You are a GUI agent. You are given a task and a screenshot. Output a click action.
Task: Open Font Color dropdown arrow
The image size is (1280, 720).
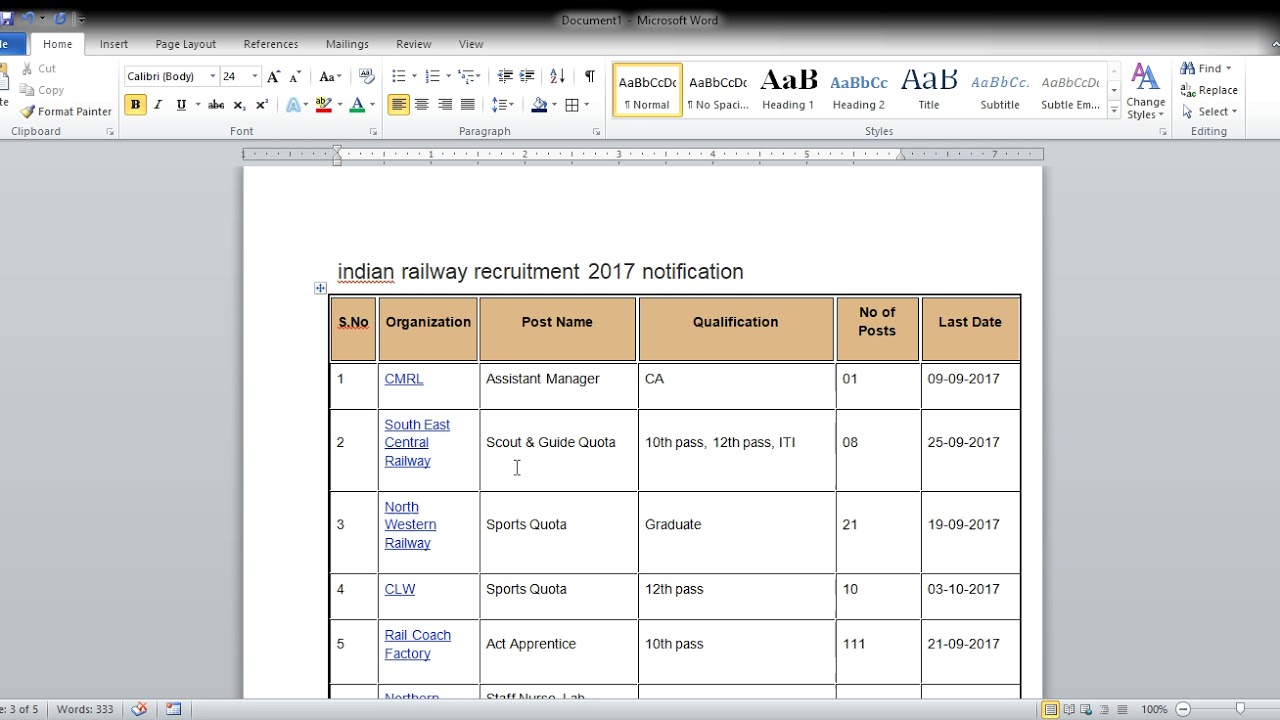point(372,105)
